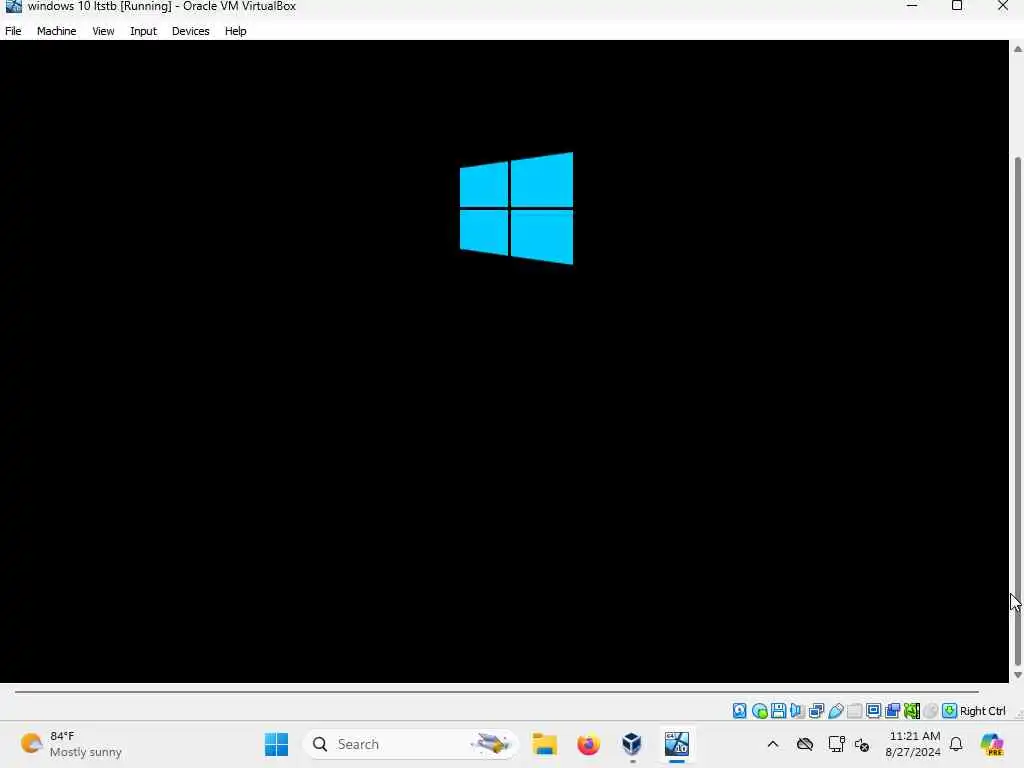The image size is (1024, 768).
Task: Click the running Windows 10 VM taskbar icon
Action: pyautogui.click(x=677, y=744)
